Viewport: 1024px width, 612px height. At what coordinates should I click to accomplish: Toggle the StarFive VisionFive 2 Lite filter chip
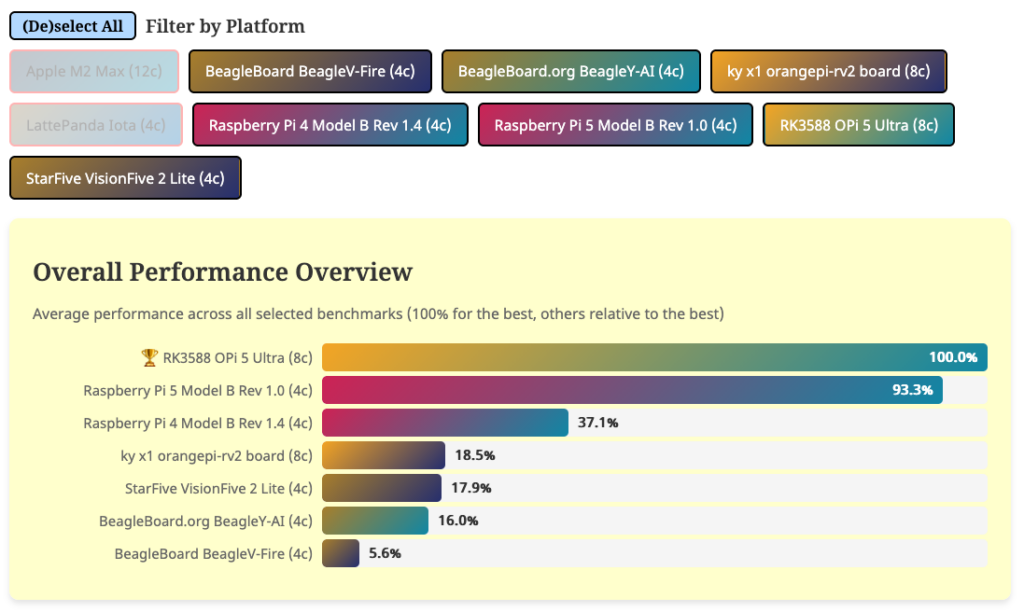pyautogui.click(x=125, y=178)
